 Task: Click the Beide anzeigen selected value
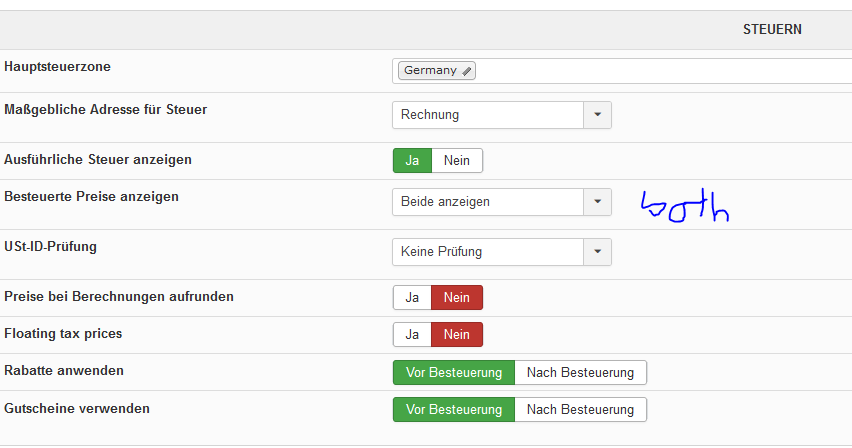point(488,202)
